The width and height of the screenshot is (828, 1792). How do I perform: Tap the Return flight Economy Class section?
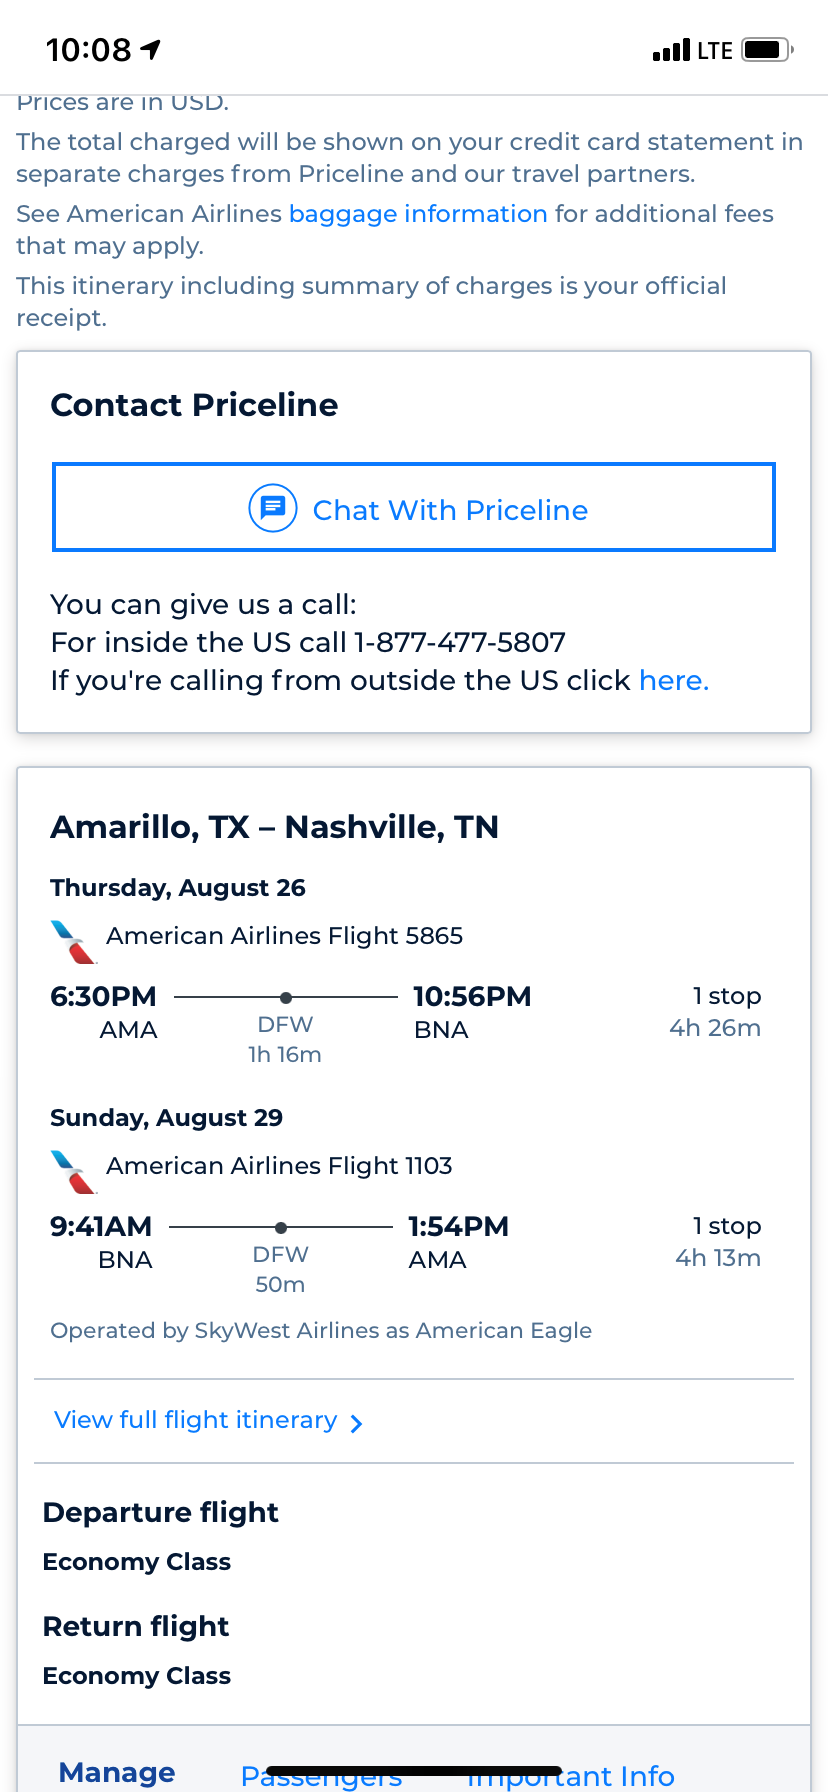coord(137,1651)
